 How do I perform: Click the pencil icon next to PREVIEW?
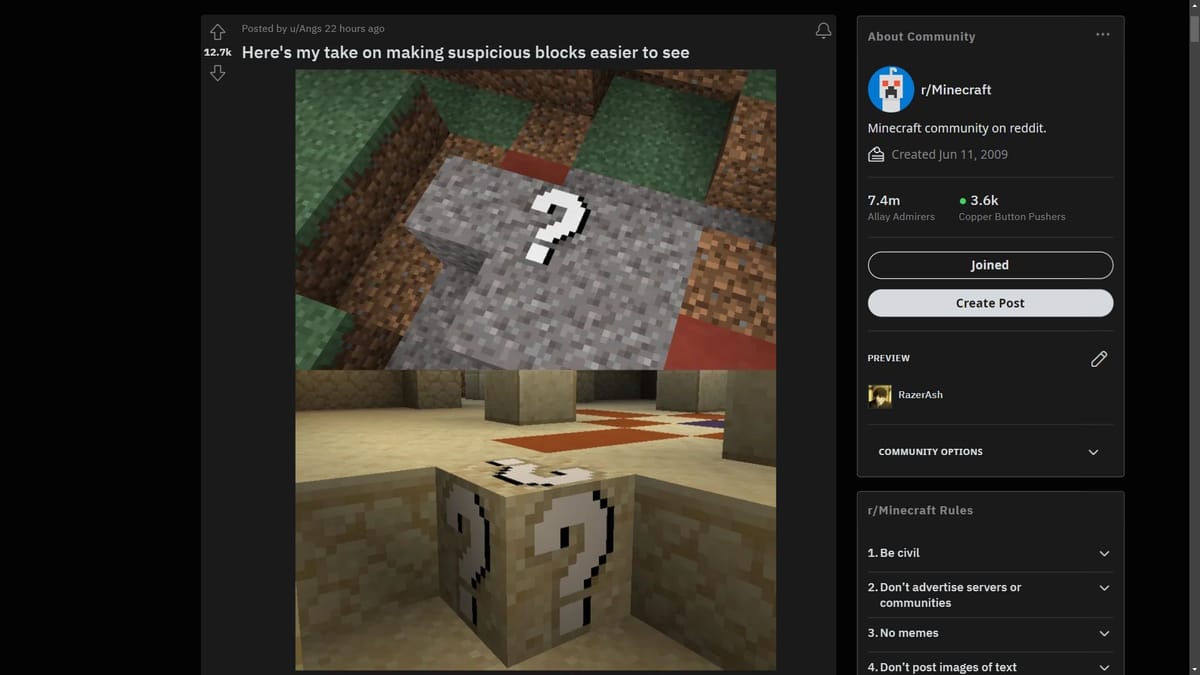(1099, 358)
